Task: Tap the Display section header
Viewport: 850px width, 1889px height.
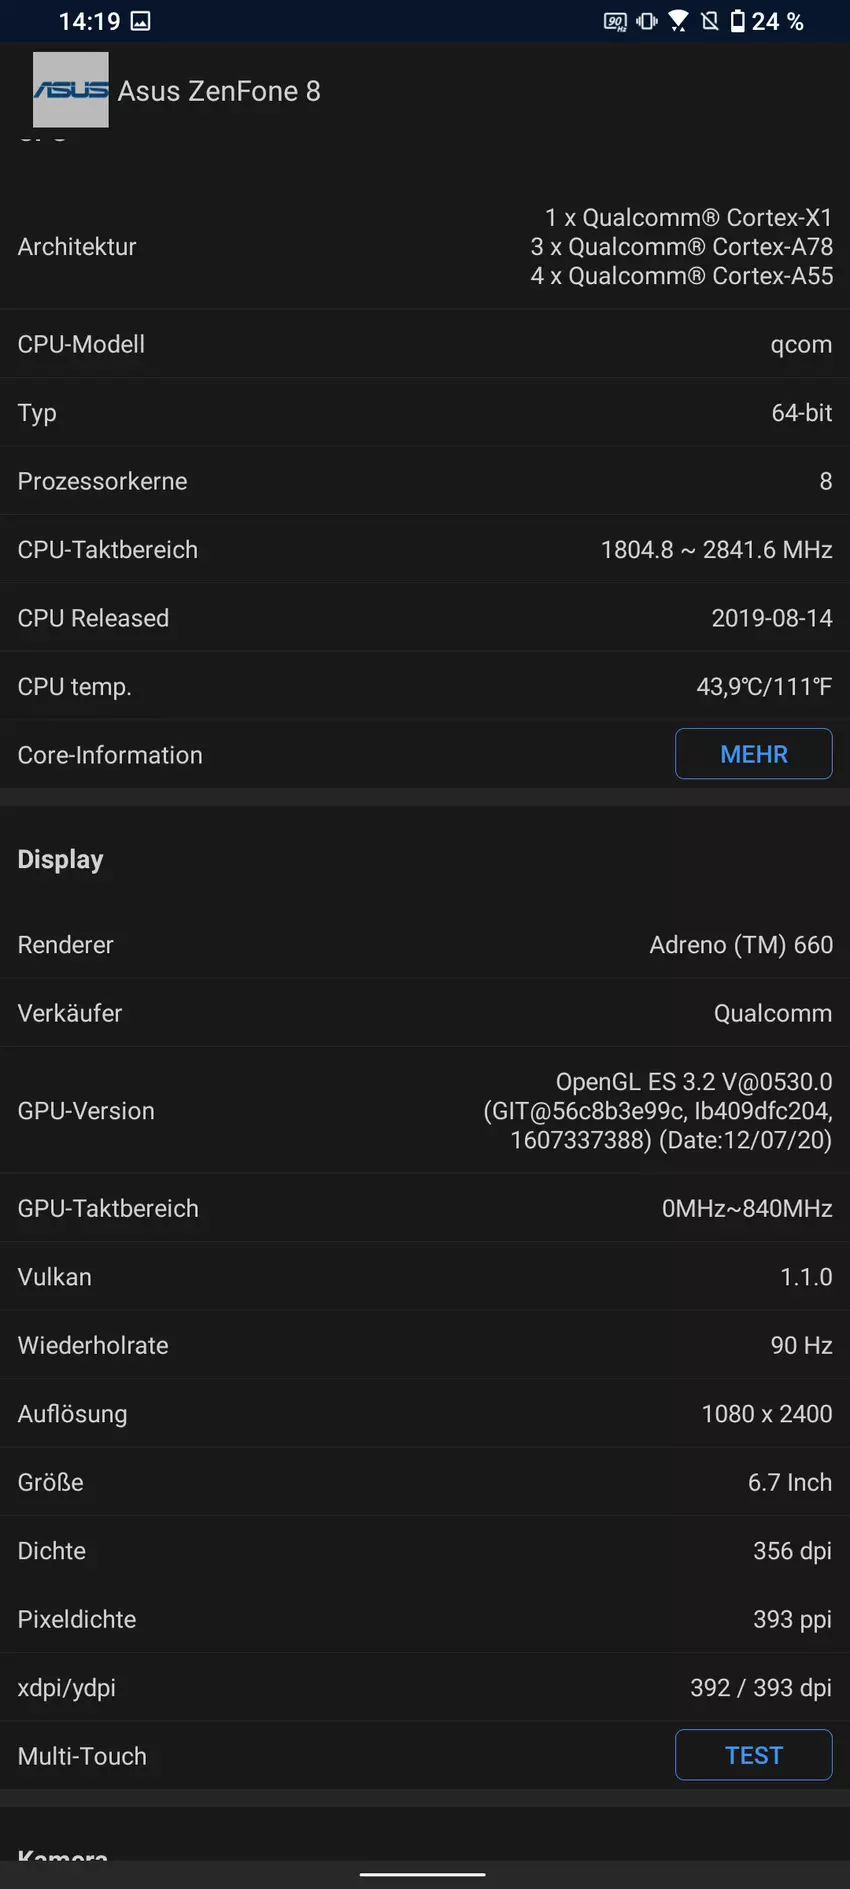Action: click(61, 860)
